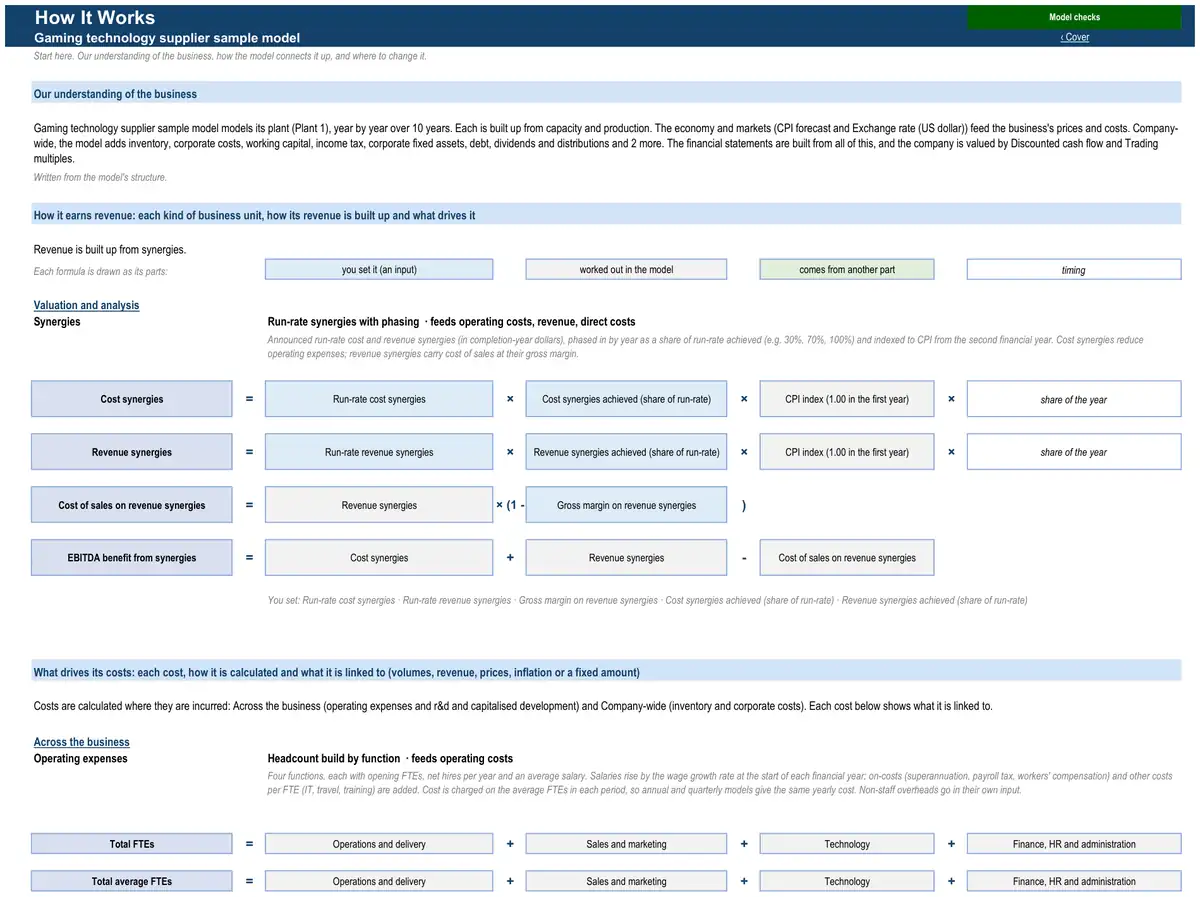The image size is (1200, 897).
Task: Click the 'Our understanding of the business' section header
Action: click(606, 94)
